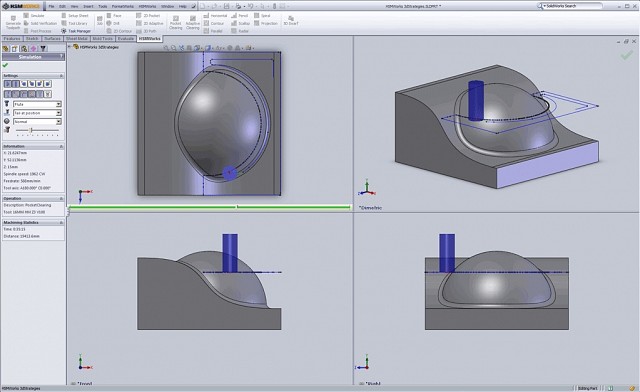Open the Tools menu

click(x=103, y=7)
